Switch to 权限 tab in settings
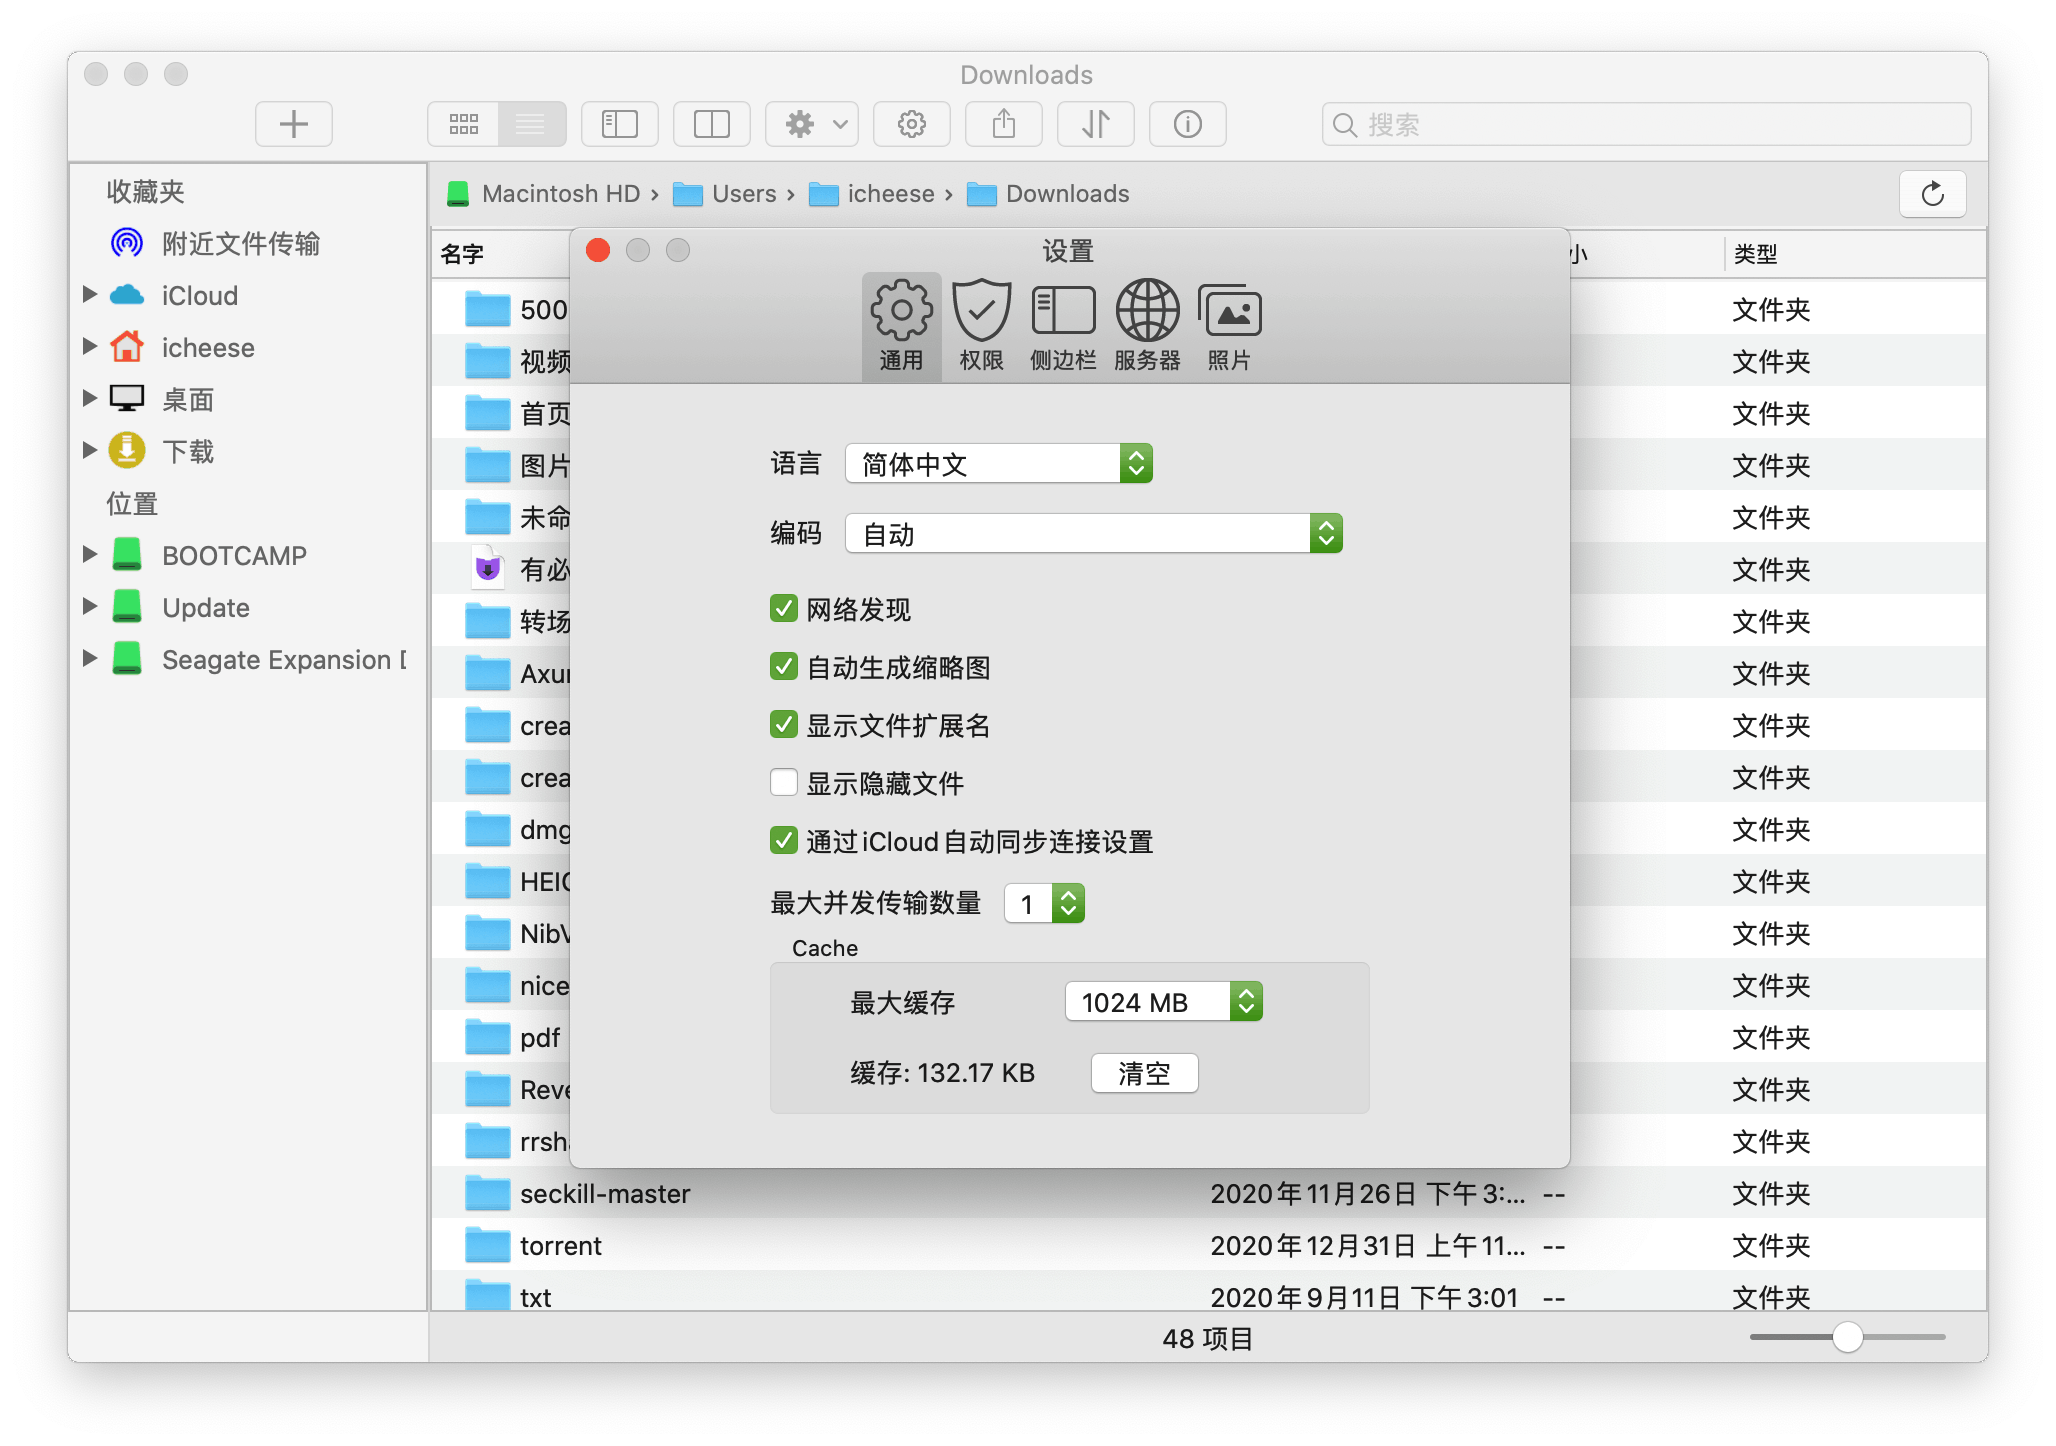 (x=981, y=324)
